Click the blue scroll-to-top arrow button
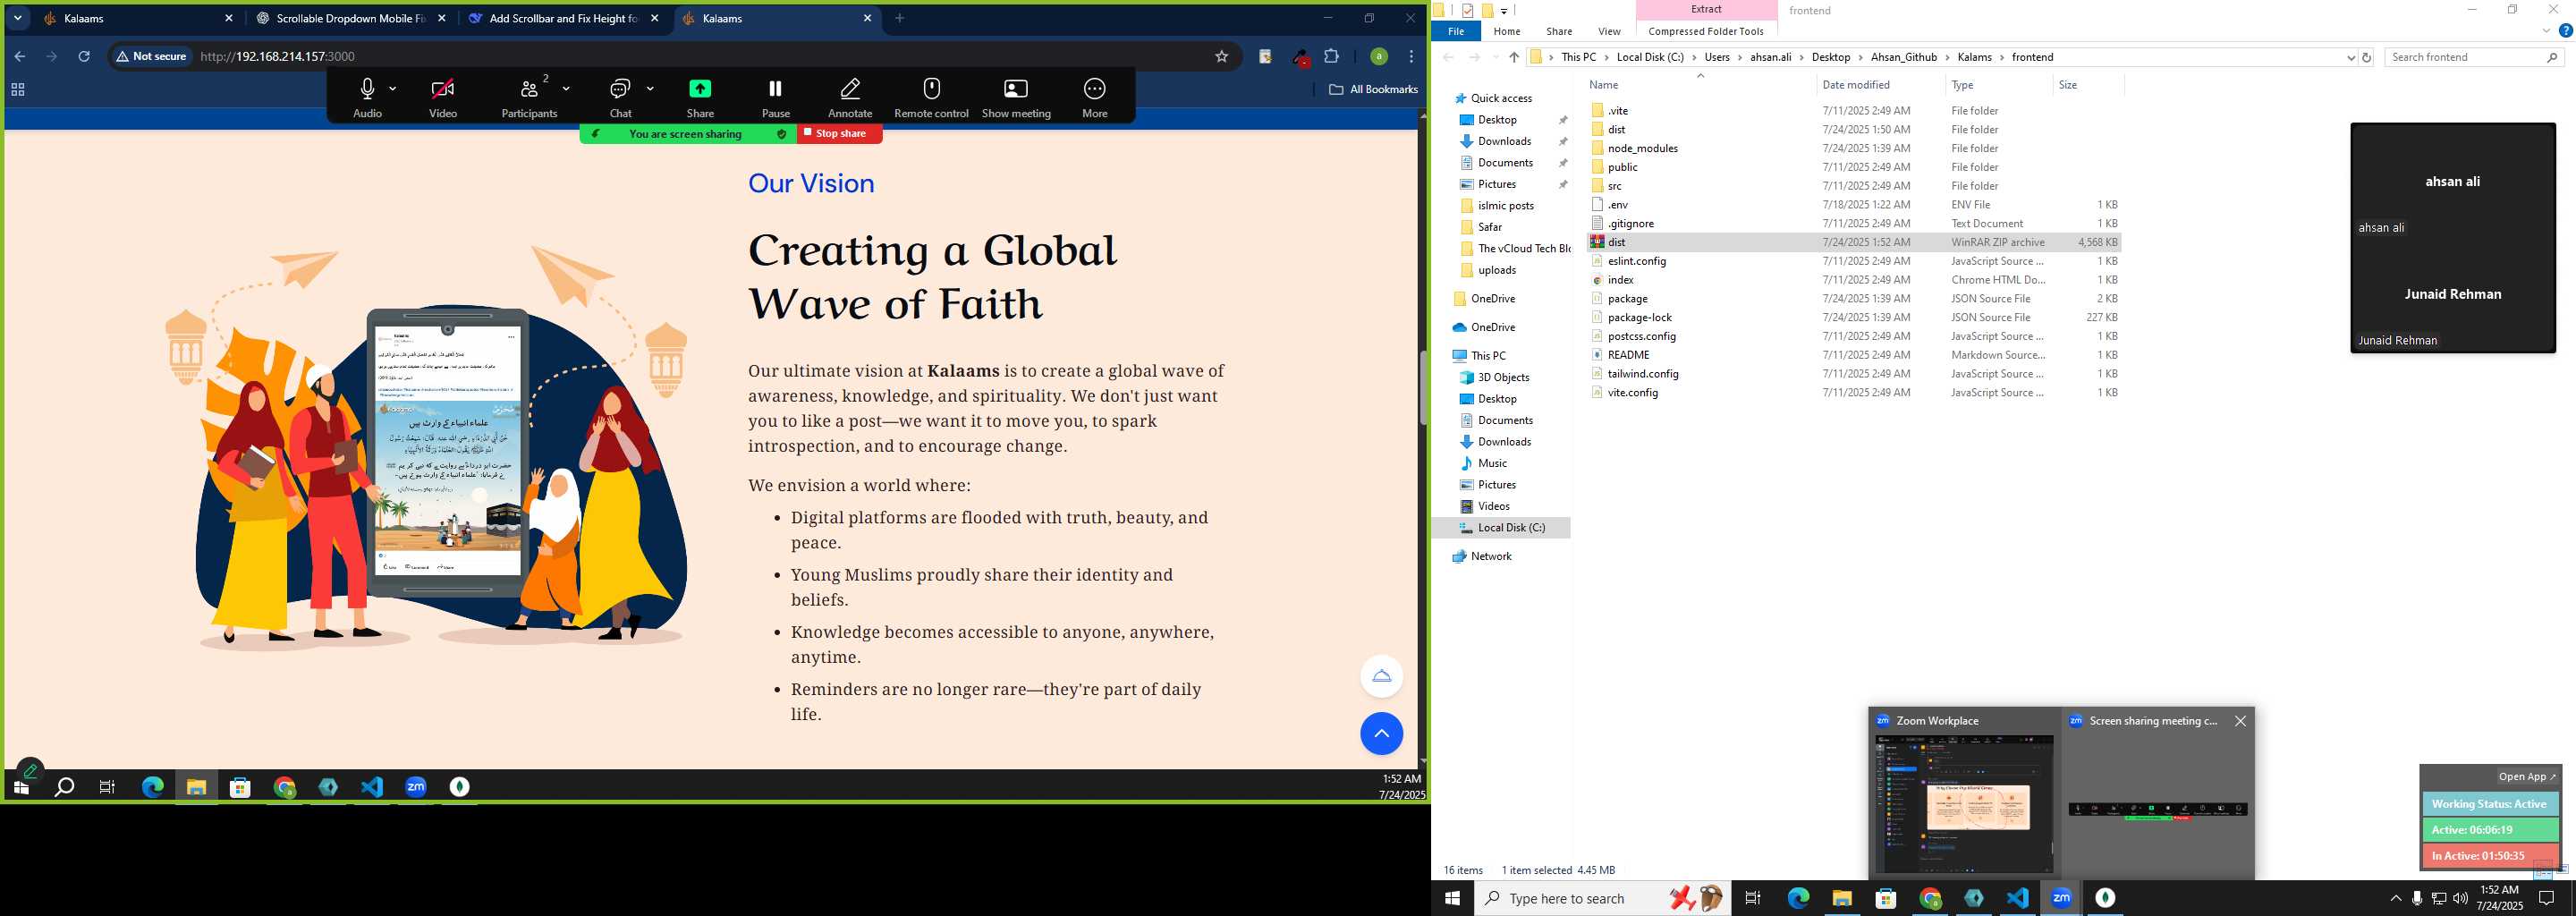Viewport: 2576px width, 916px height. coord(1381,733)
